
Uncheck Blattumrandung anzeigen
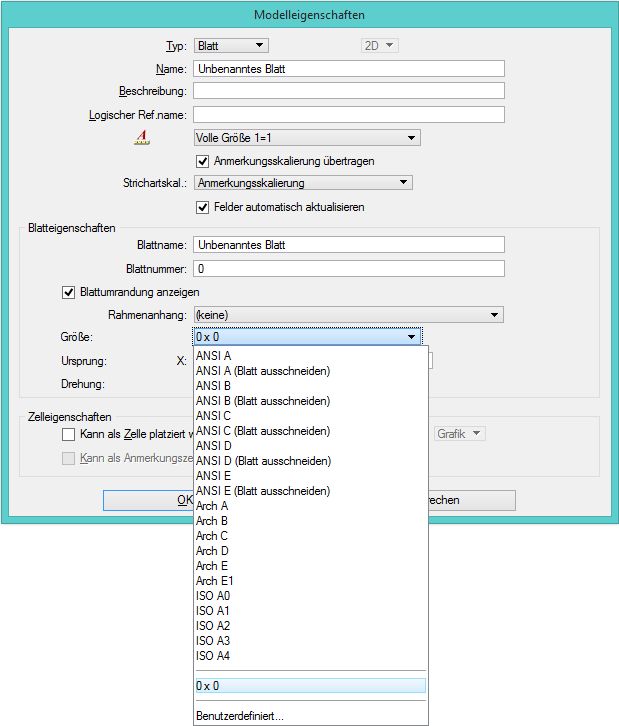tap(68, 292)
